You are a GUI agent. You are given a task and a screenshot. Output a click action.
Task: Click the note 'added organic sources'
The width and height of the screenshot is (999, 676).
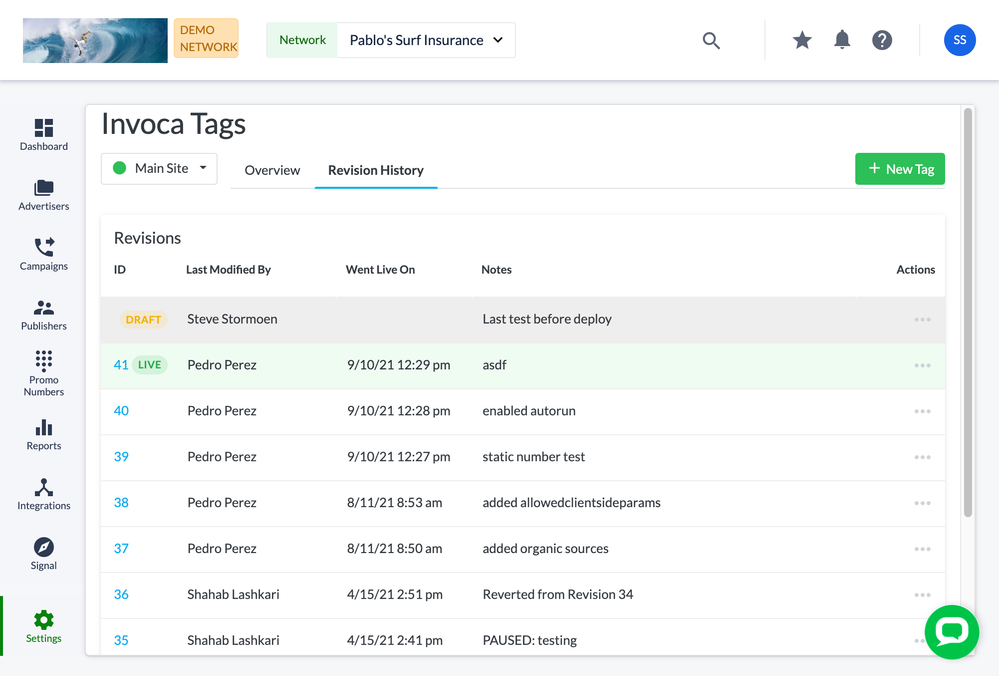coord(545,548)
